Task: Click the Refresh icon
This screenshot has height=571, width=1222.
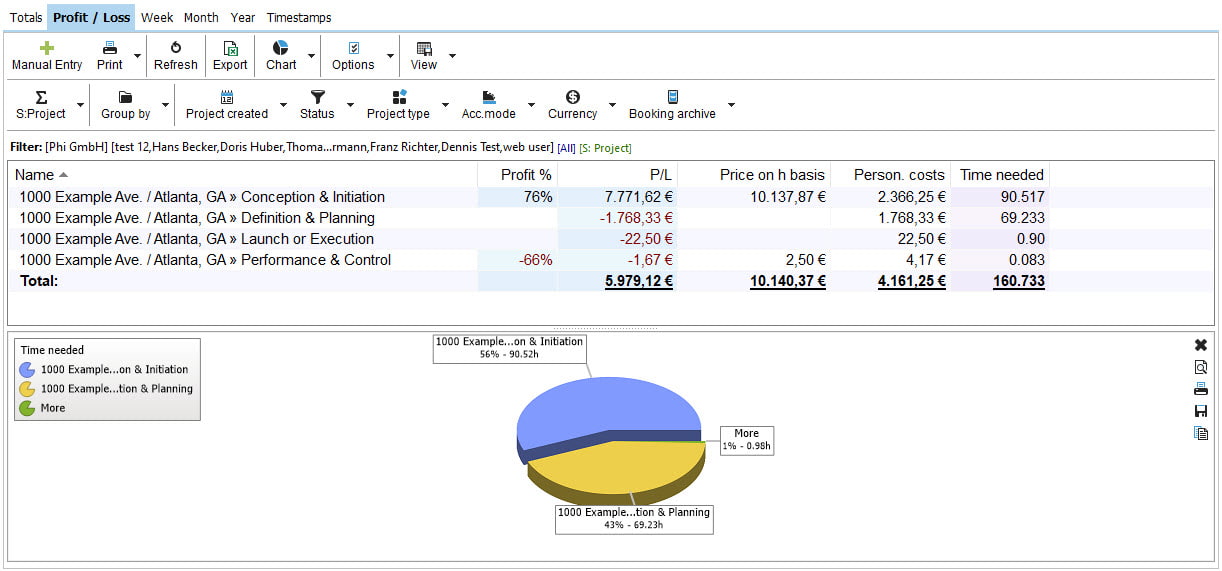Action: 175,48
